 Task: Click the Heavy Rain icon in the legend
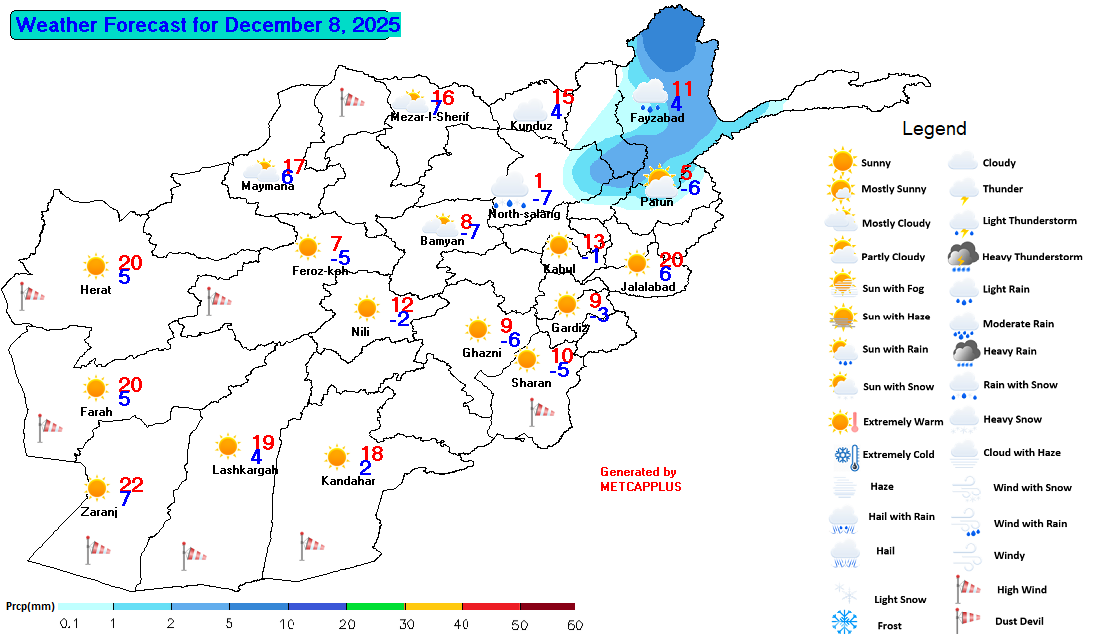click(965, 351)
